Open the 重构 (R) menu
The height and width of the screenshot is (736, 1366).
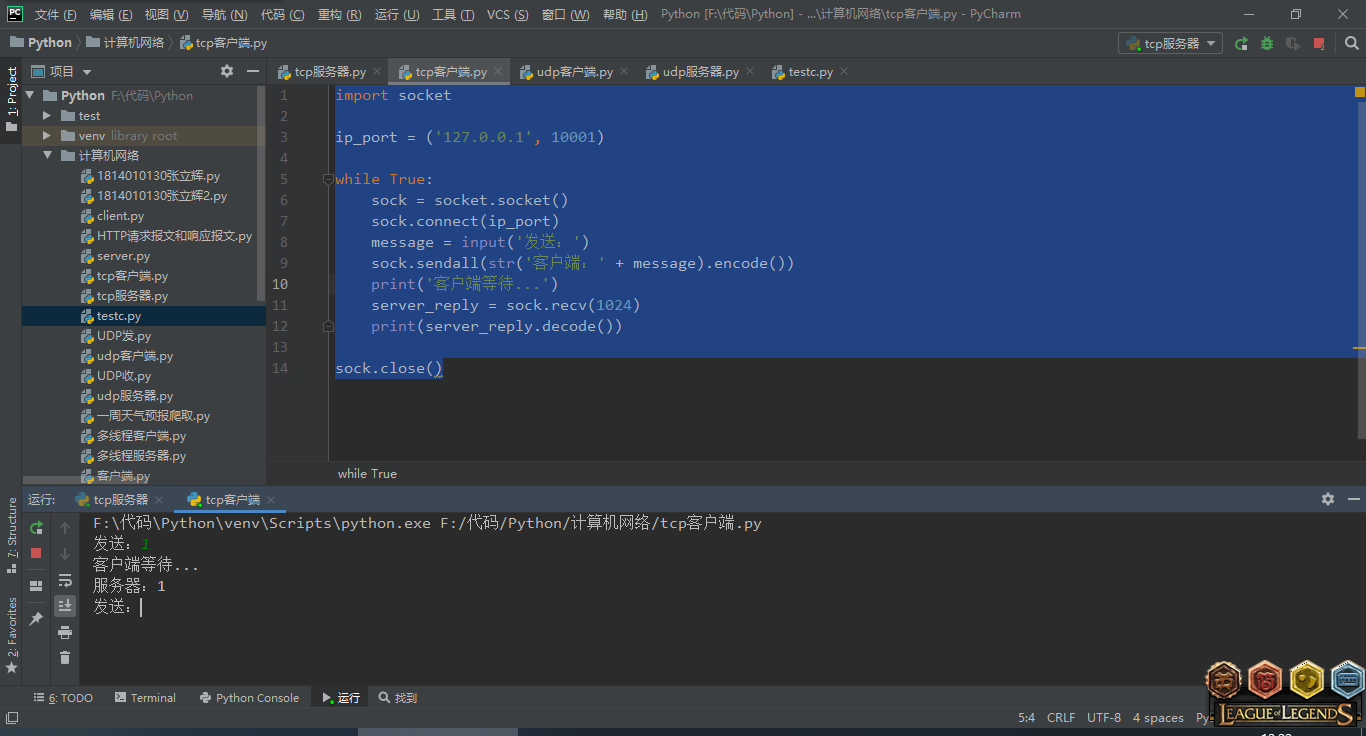click(x=340, y=15)
